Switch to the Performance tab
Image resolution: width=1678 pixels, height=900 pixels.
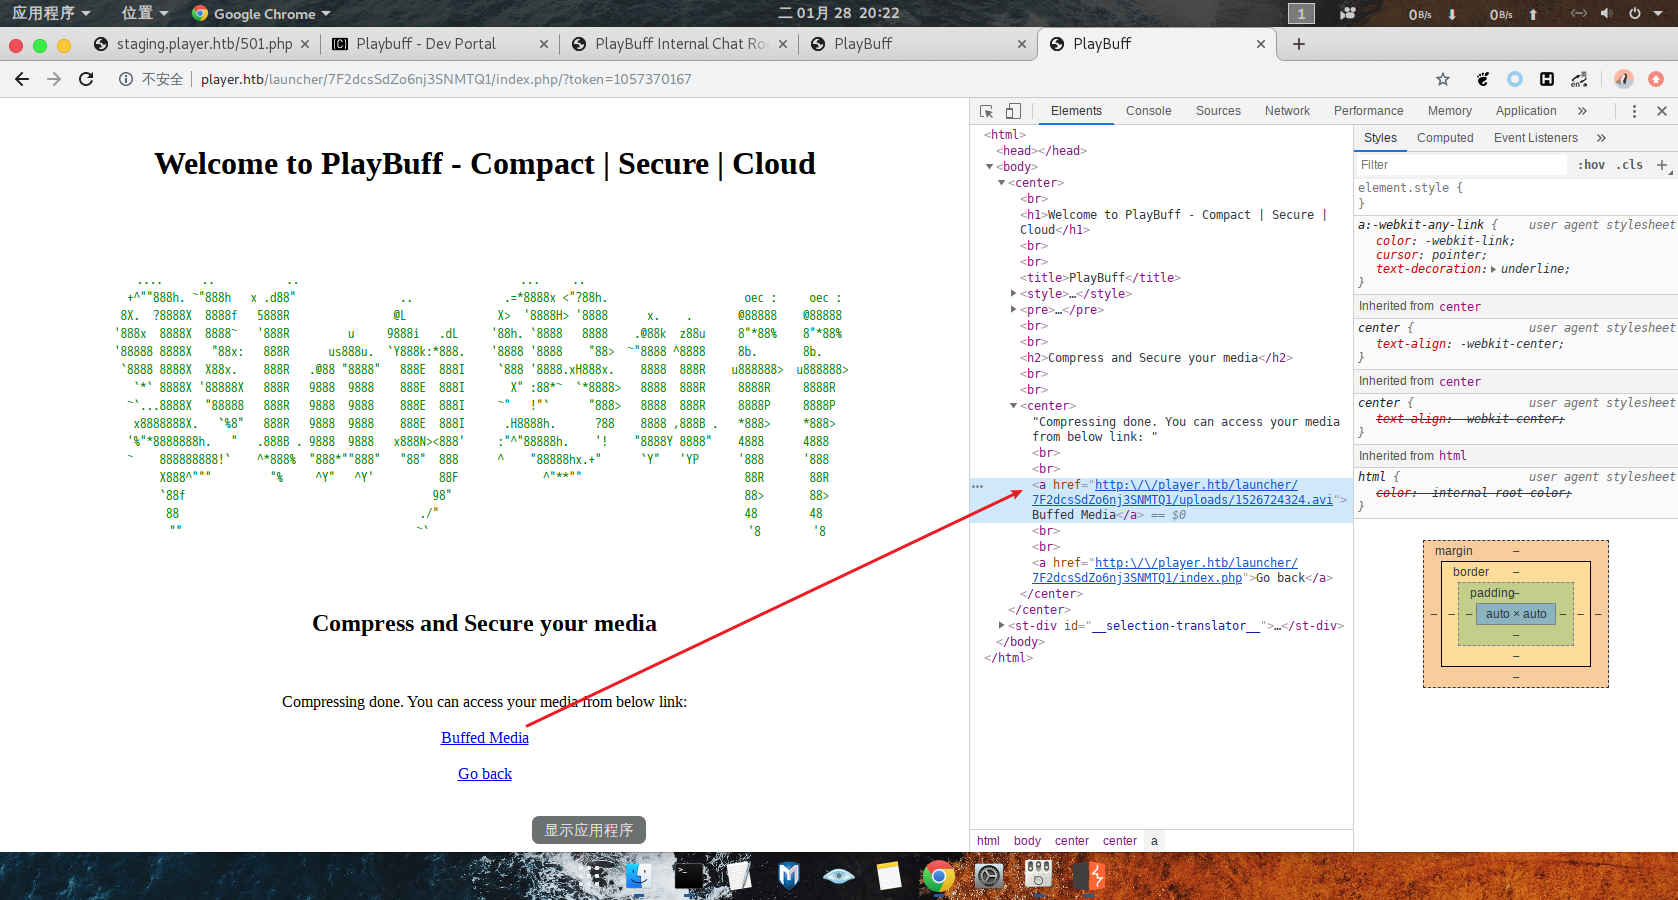pyautogui.click(x=1368, y=111)
